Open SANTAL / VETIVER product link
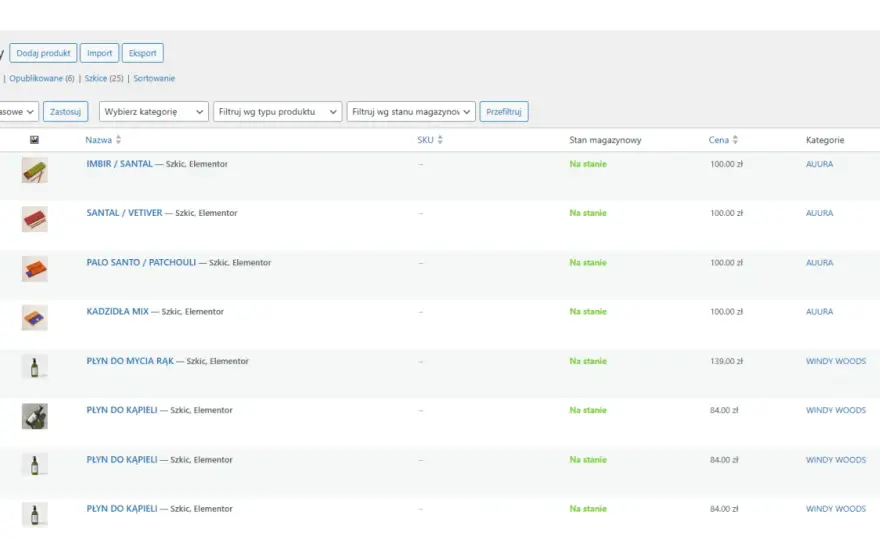The height and width of the screenshot is (540, 880). coord(125,213)
